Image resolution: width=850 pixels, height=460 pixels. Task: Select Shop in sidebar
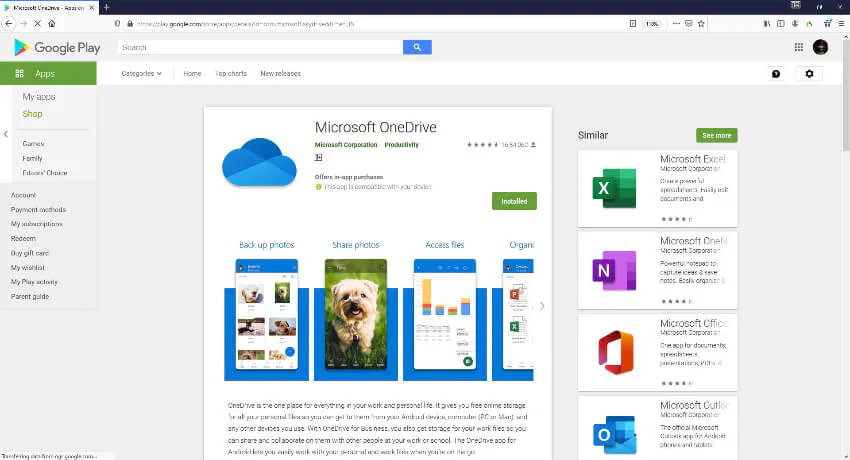pos(32,114)
